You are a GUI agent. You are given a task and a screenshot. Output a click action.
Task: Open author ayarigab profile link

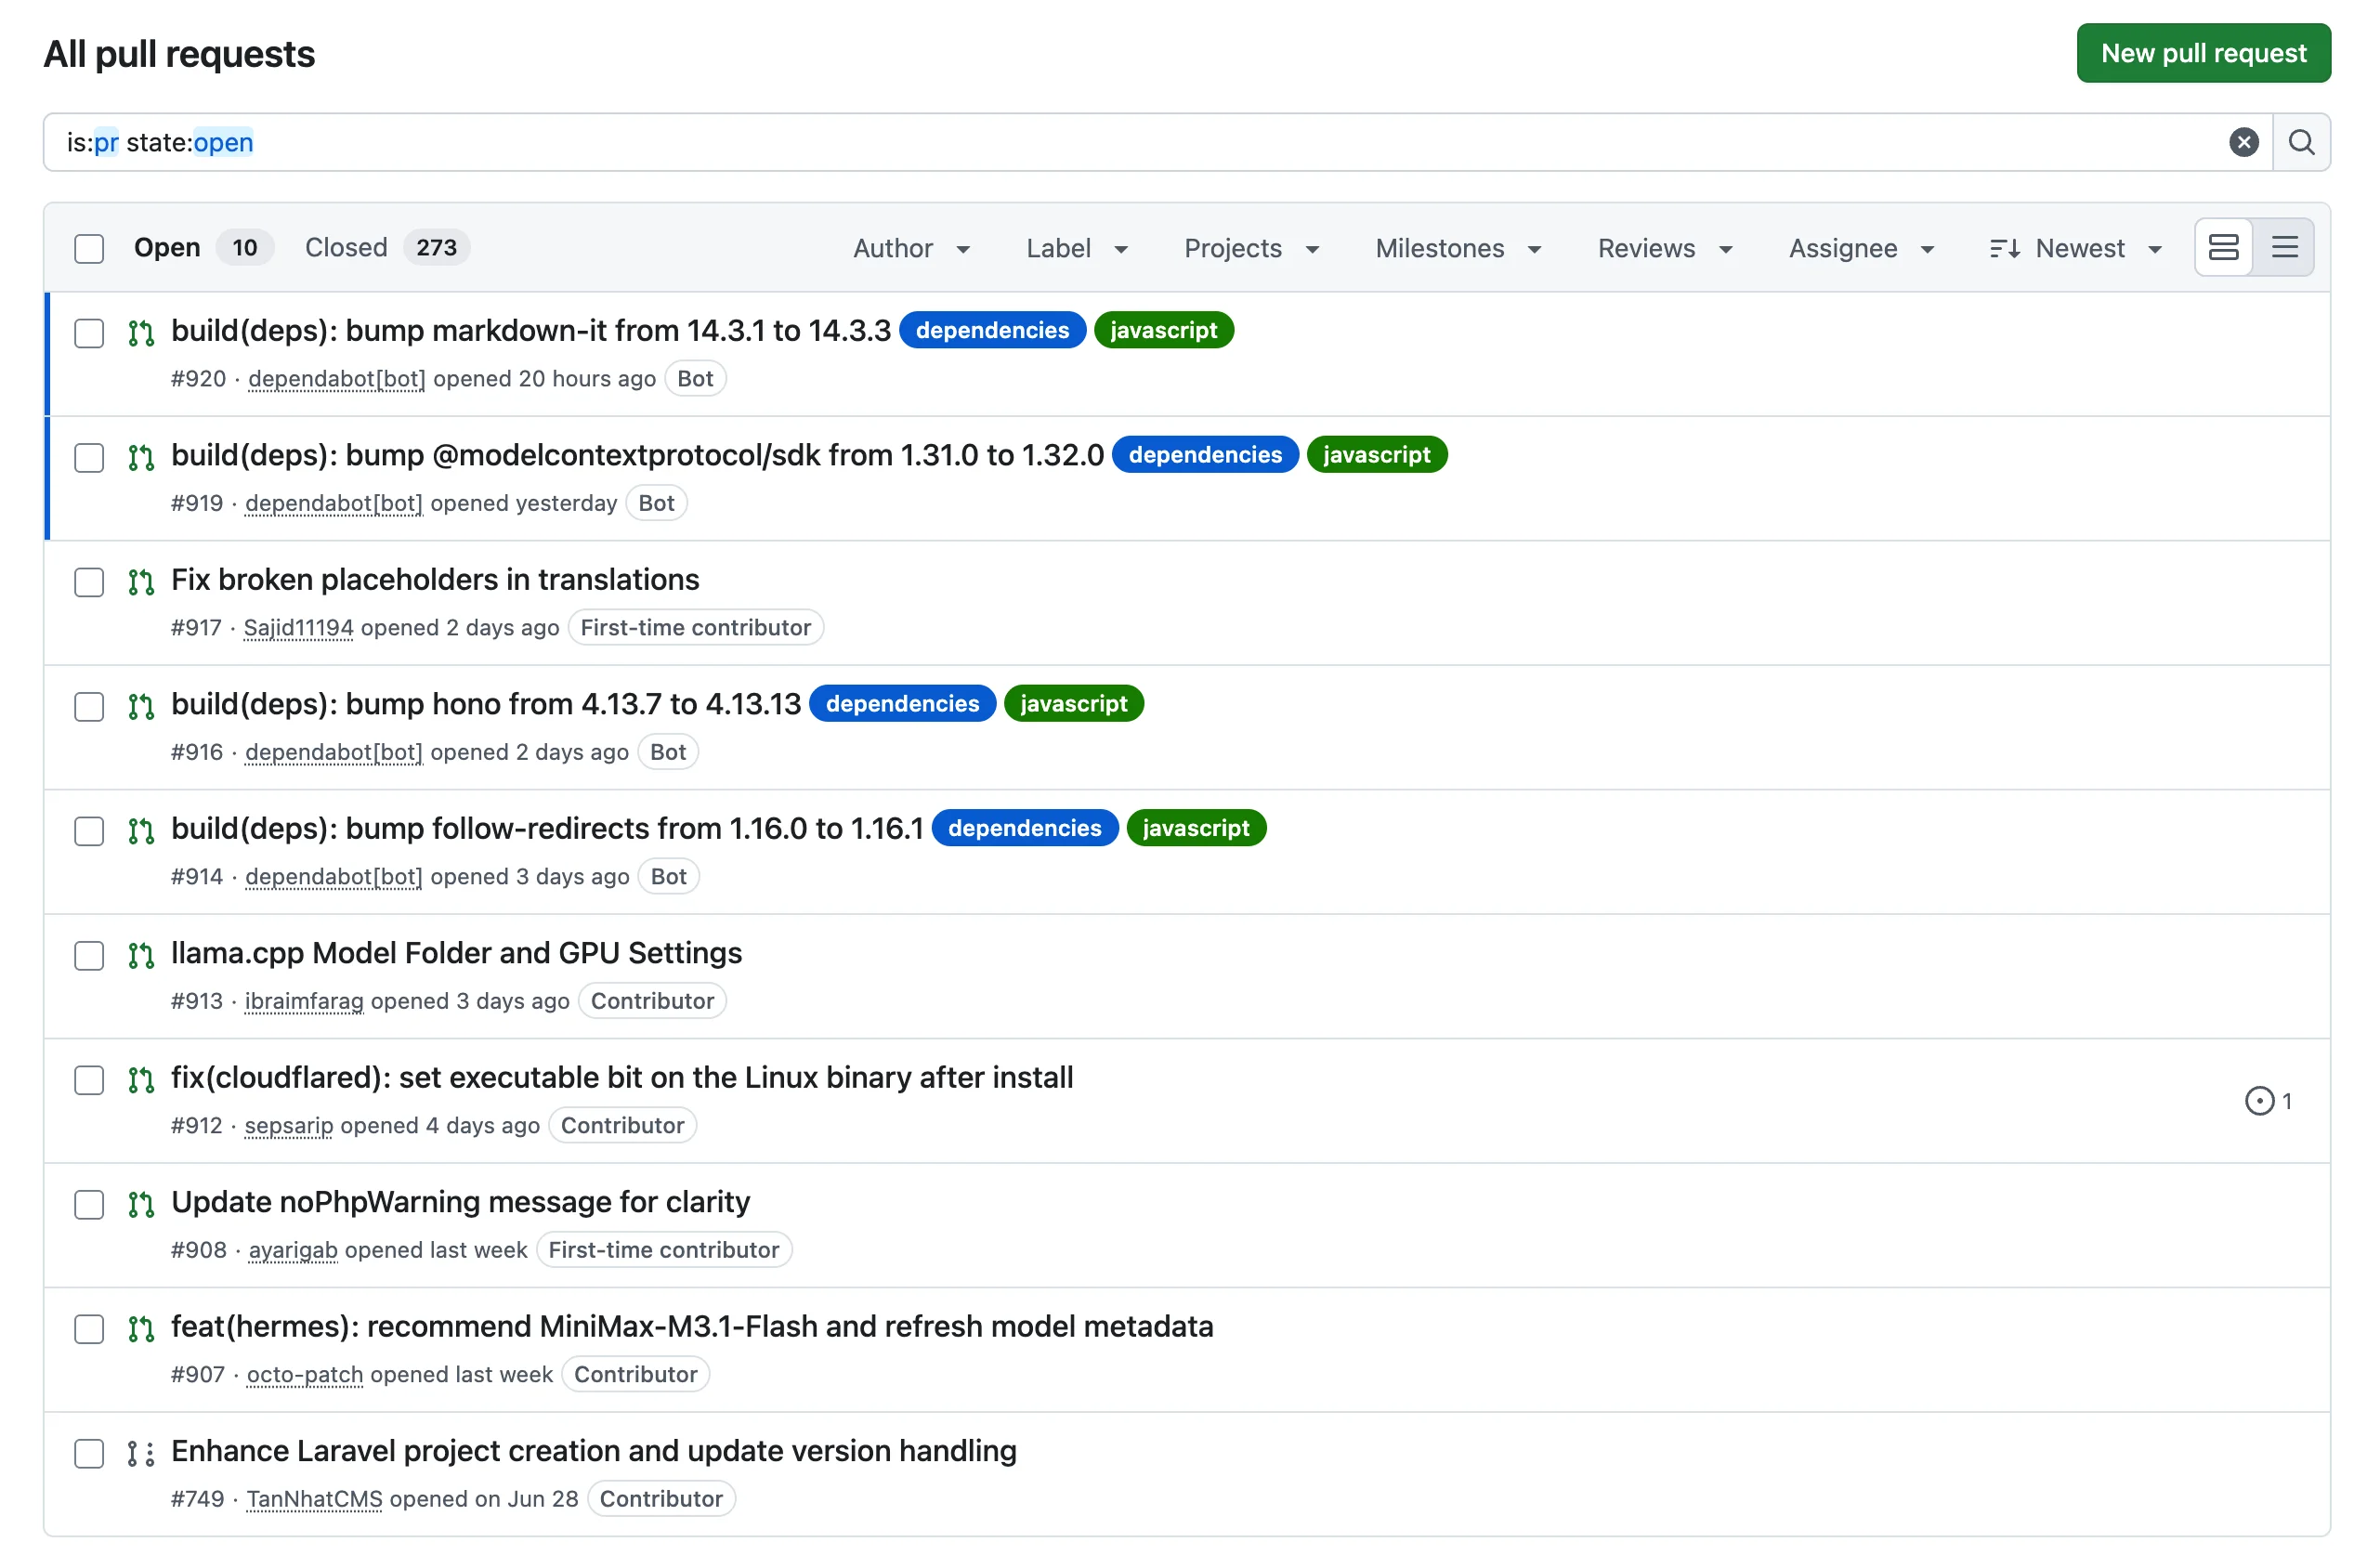[x=293, y=1250]
